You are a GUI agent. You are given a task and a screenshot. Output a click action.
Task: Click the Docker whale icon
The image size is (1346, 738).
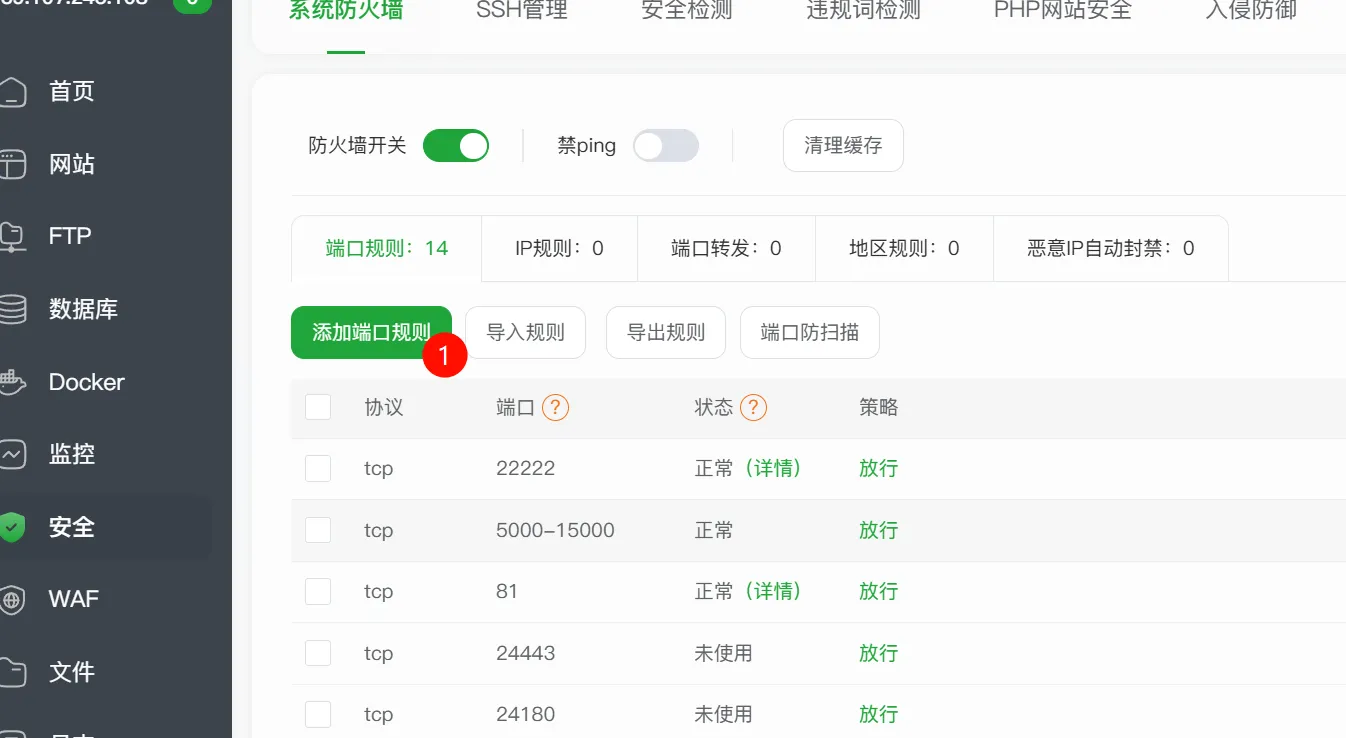point(12,383)
